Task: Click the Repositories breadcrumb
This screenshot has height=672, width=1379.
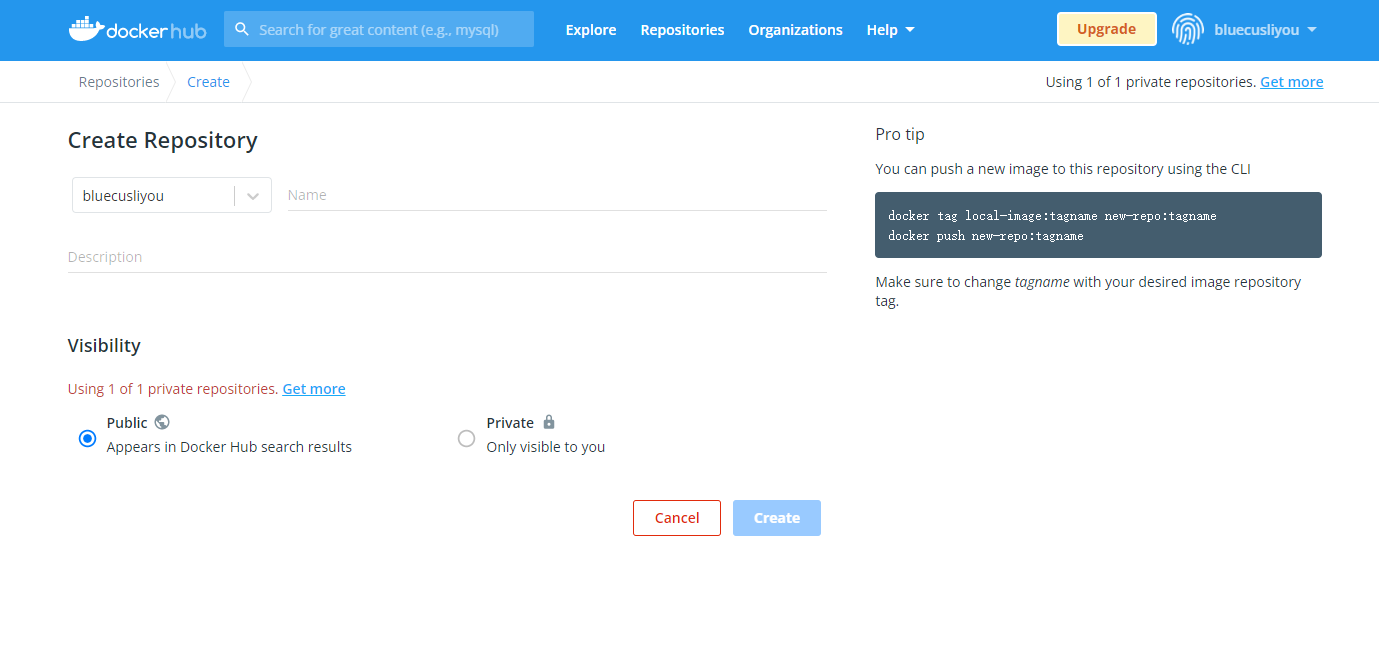Action: coord(119,82)
